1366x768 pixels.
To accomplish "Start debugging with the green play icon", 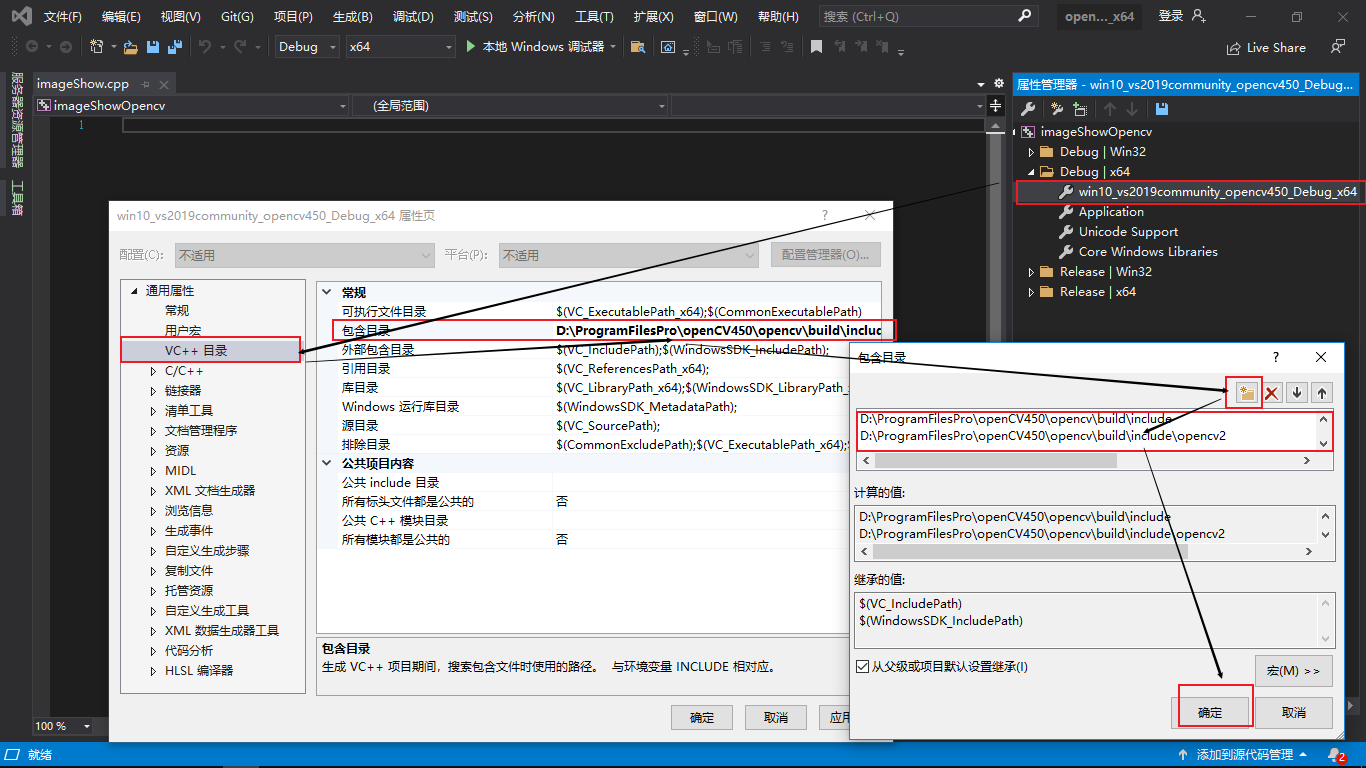I will (x=471, y=46).
